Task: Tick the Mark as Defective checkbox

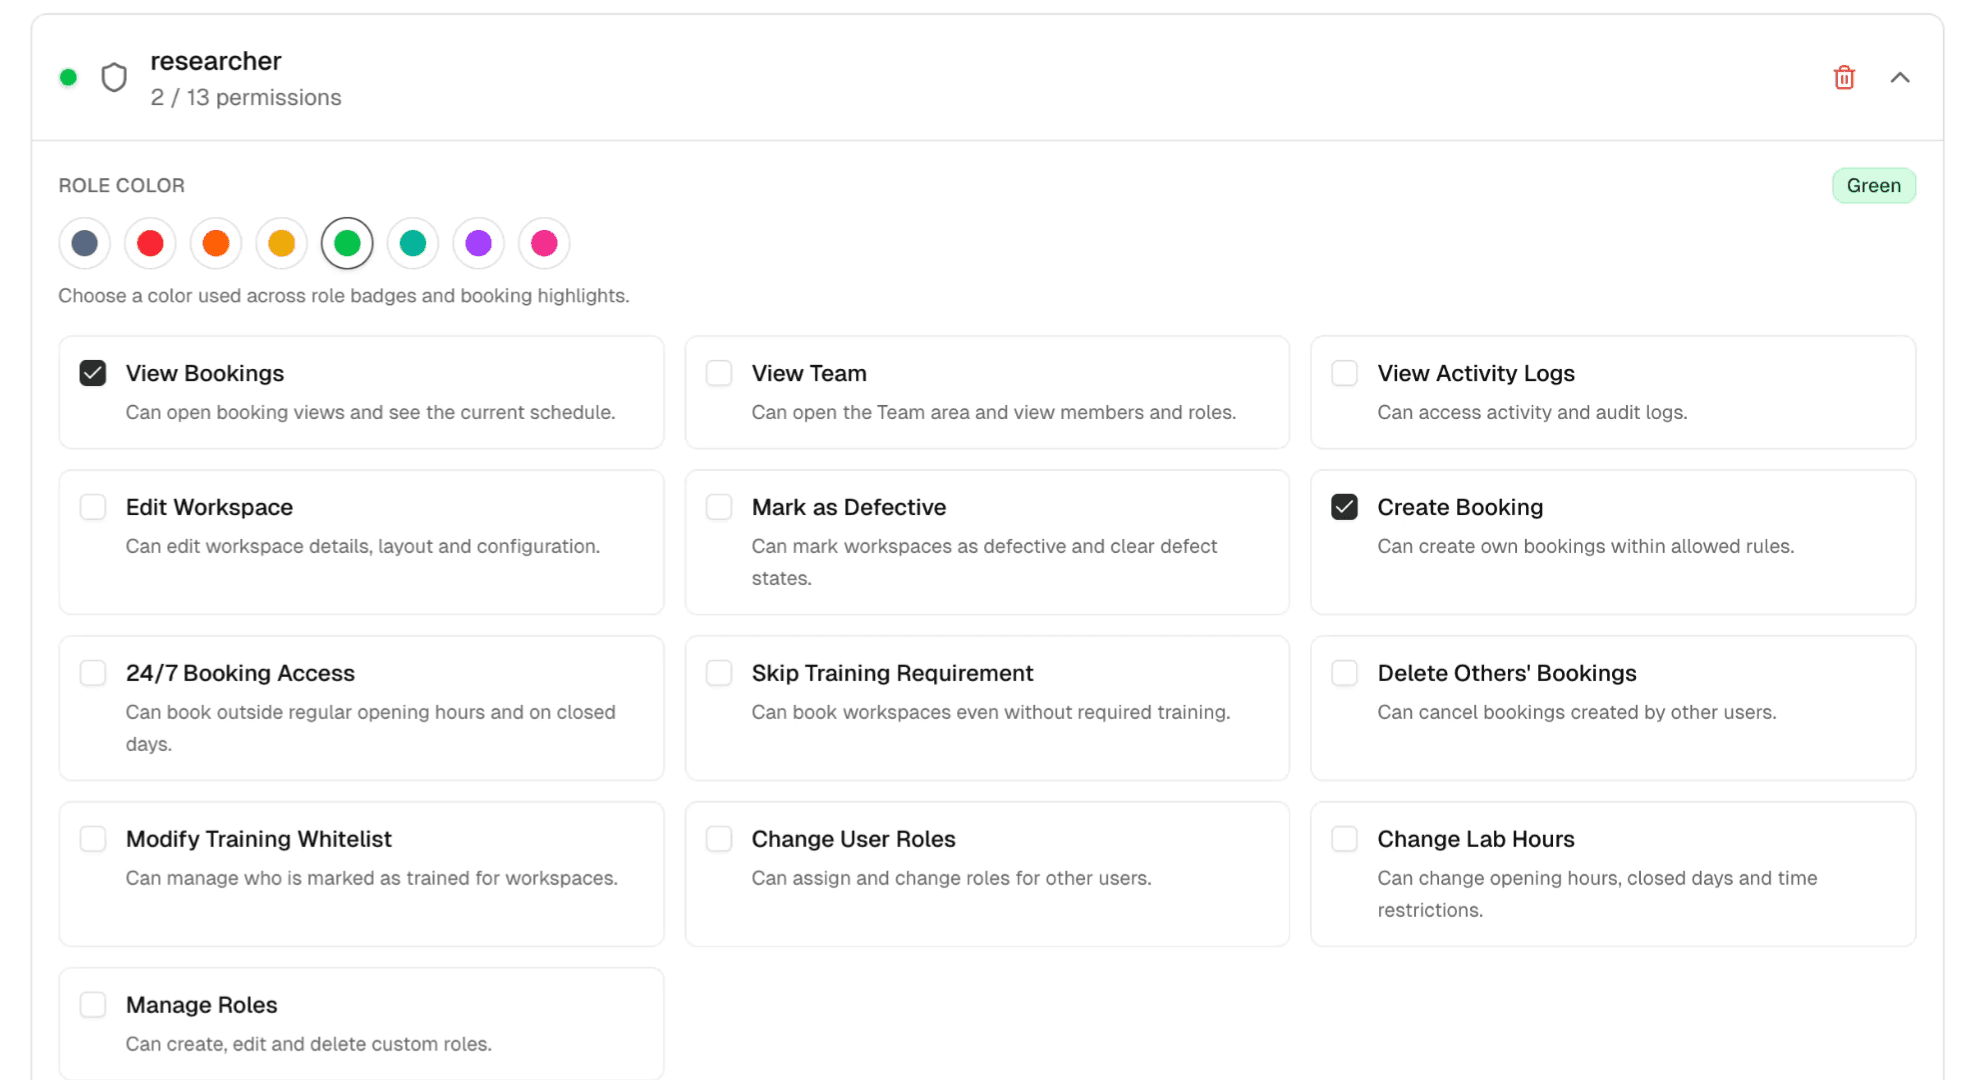Action: (719, 507)
